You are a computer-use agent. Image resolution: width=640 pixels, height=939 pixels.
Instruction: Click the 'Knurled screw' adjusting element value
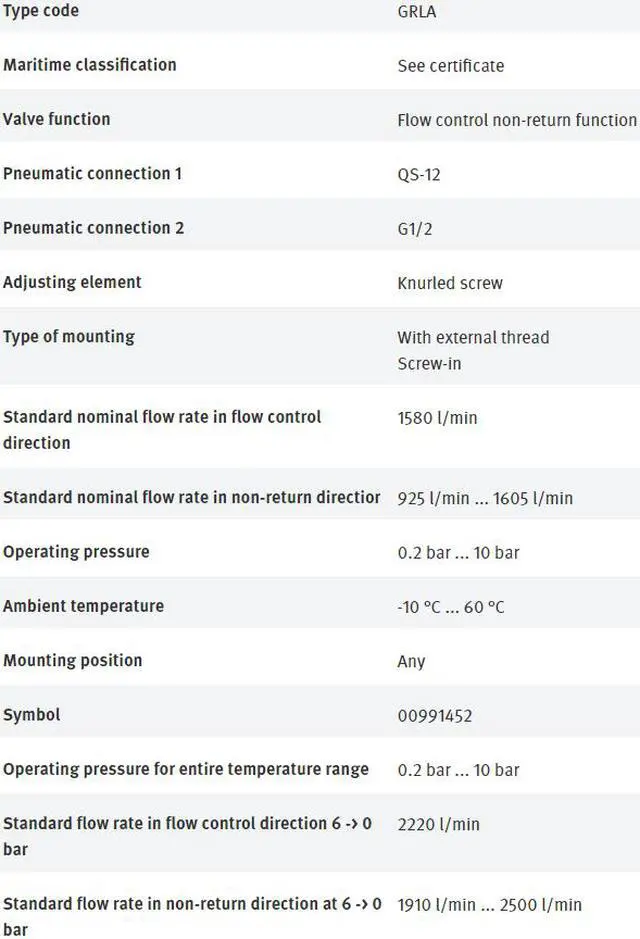tap(449, 283)
